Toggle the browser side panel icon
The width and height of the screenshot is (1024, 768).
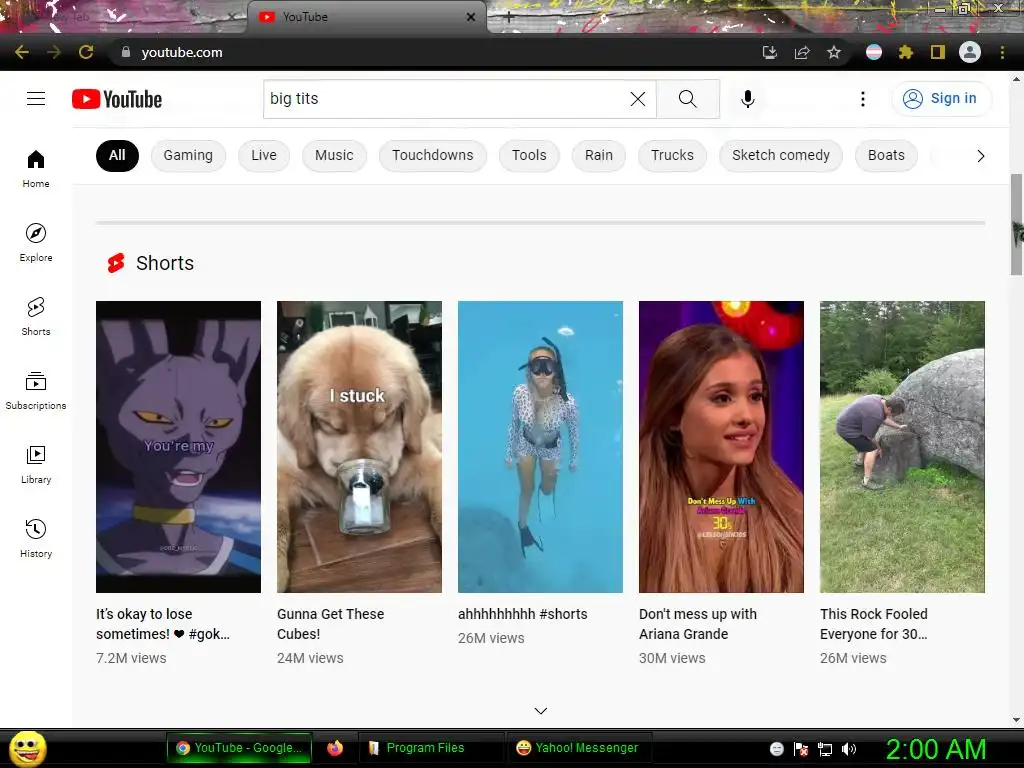tap(938, 52)
